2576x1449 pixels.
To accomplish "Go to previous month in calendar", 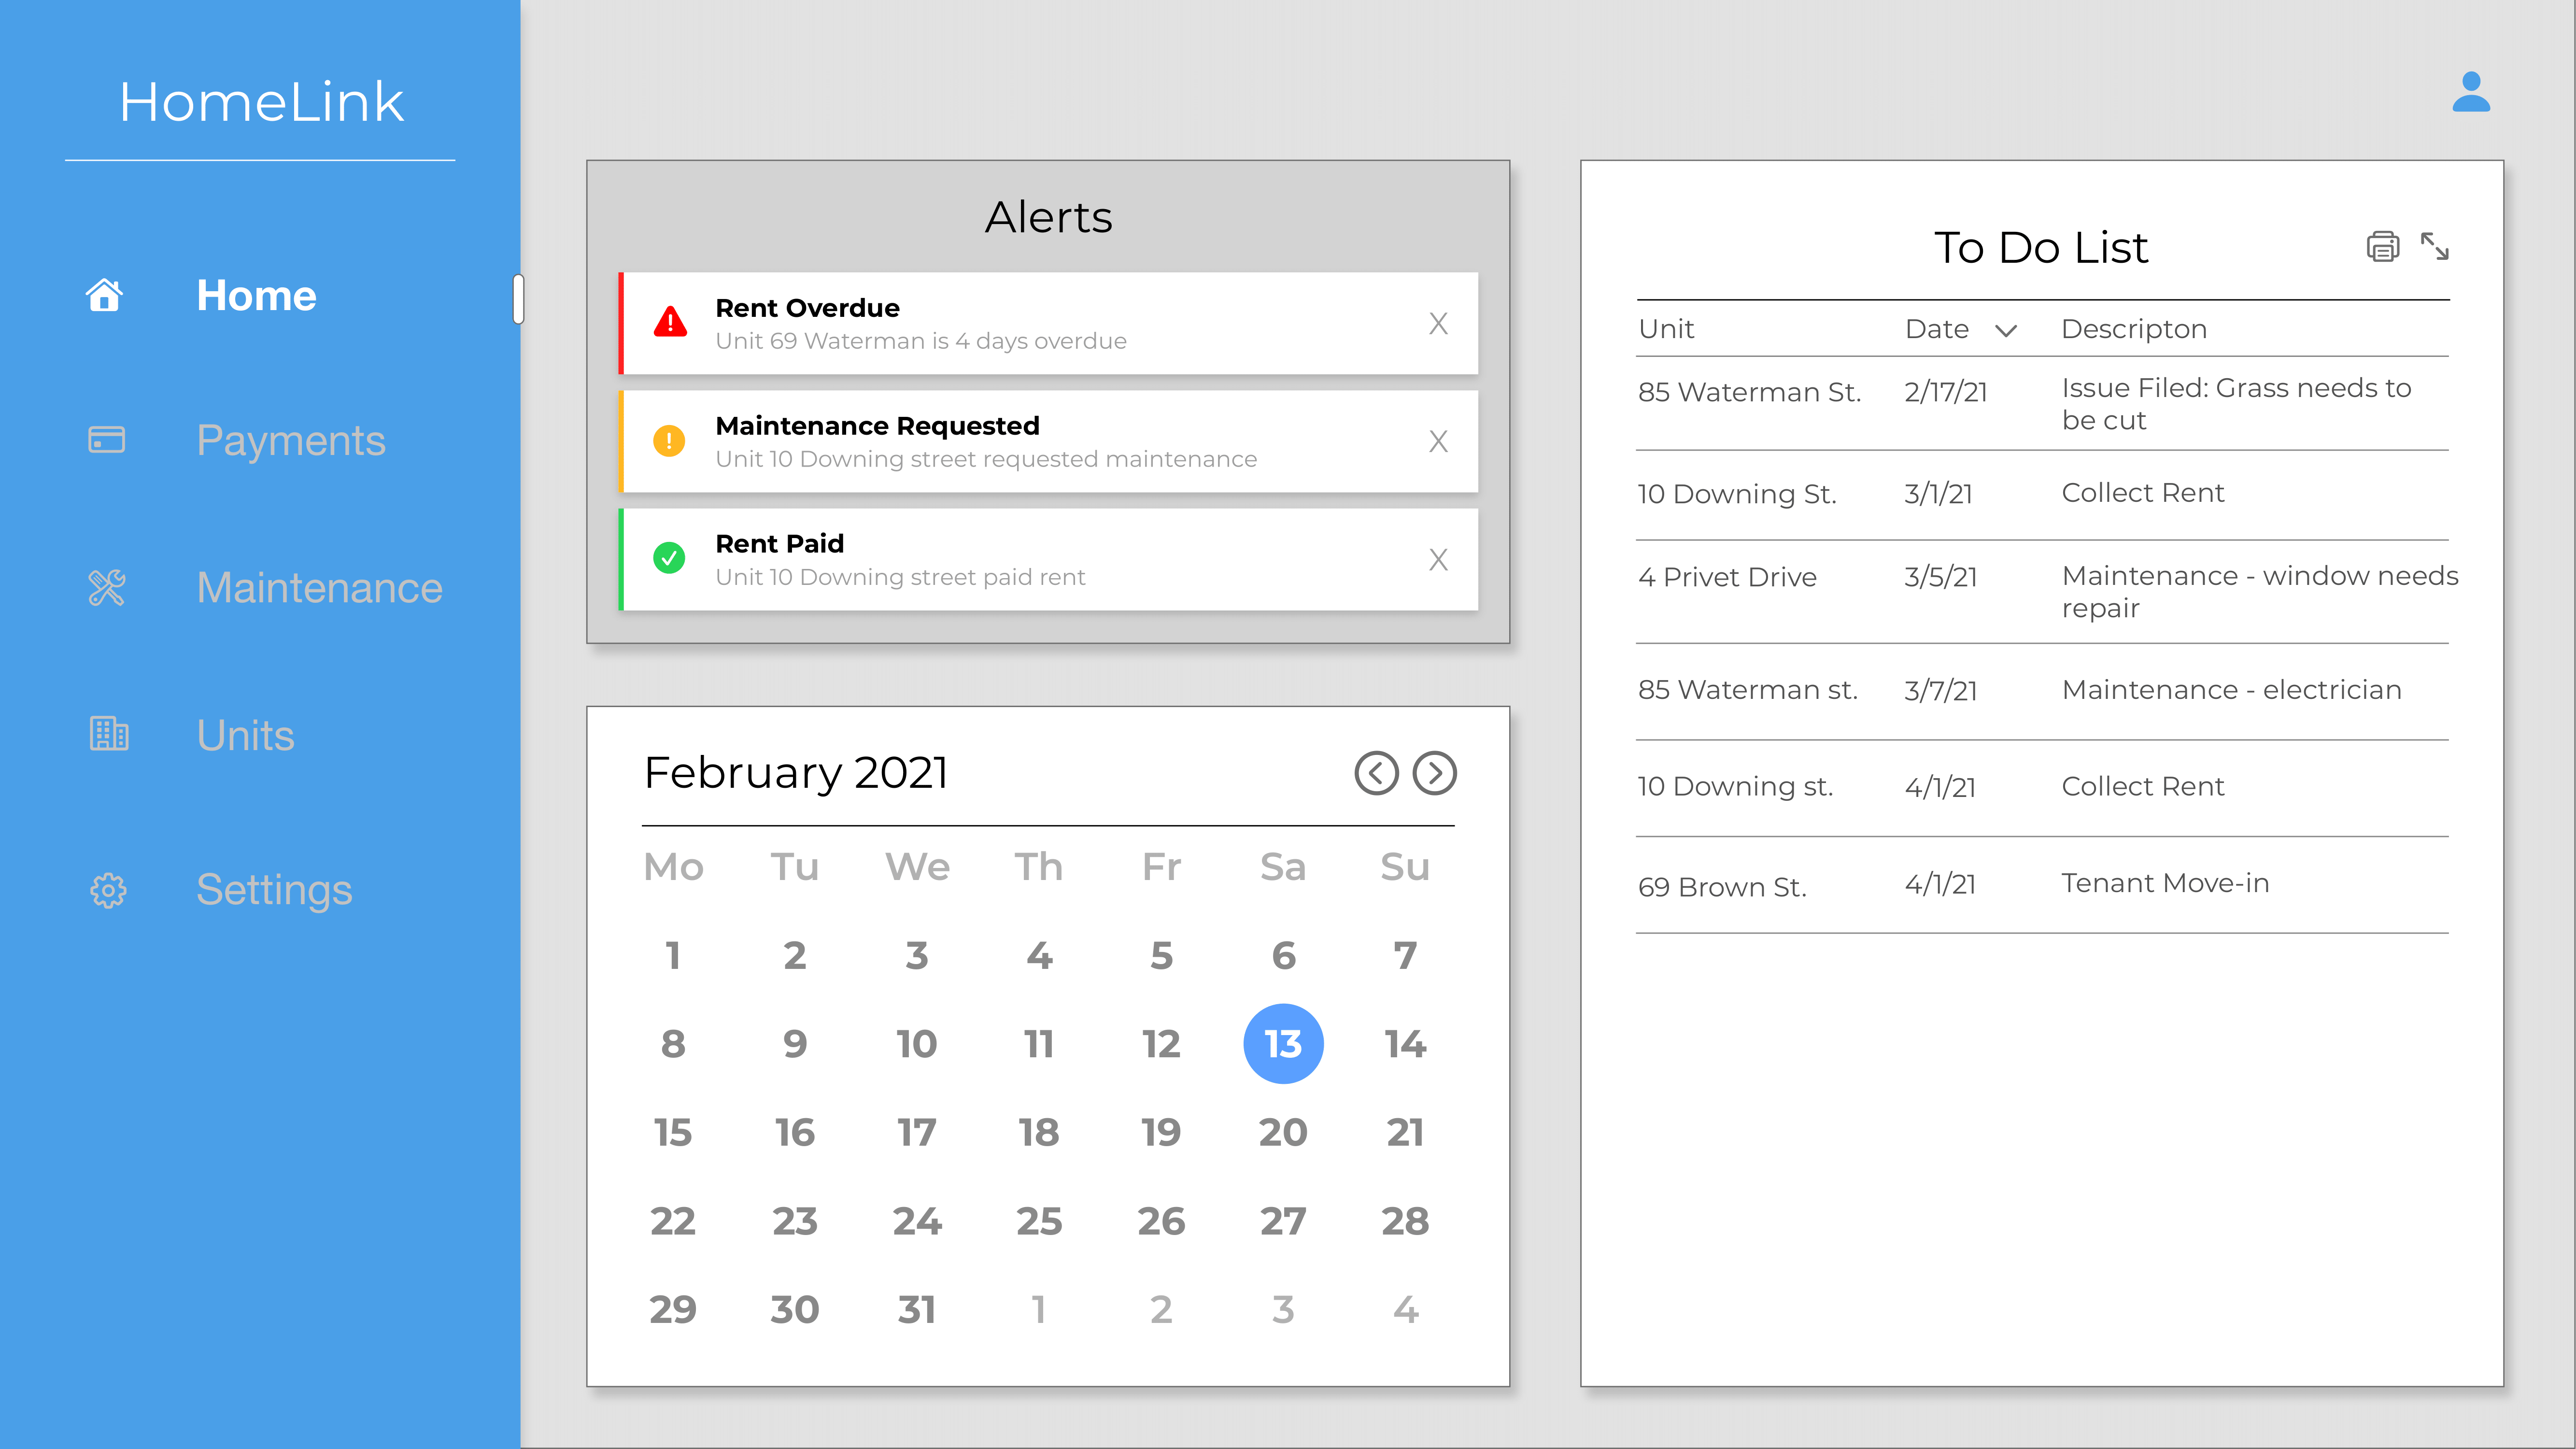I will pyautogui.click(x=1376, y=773).
